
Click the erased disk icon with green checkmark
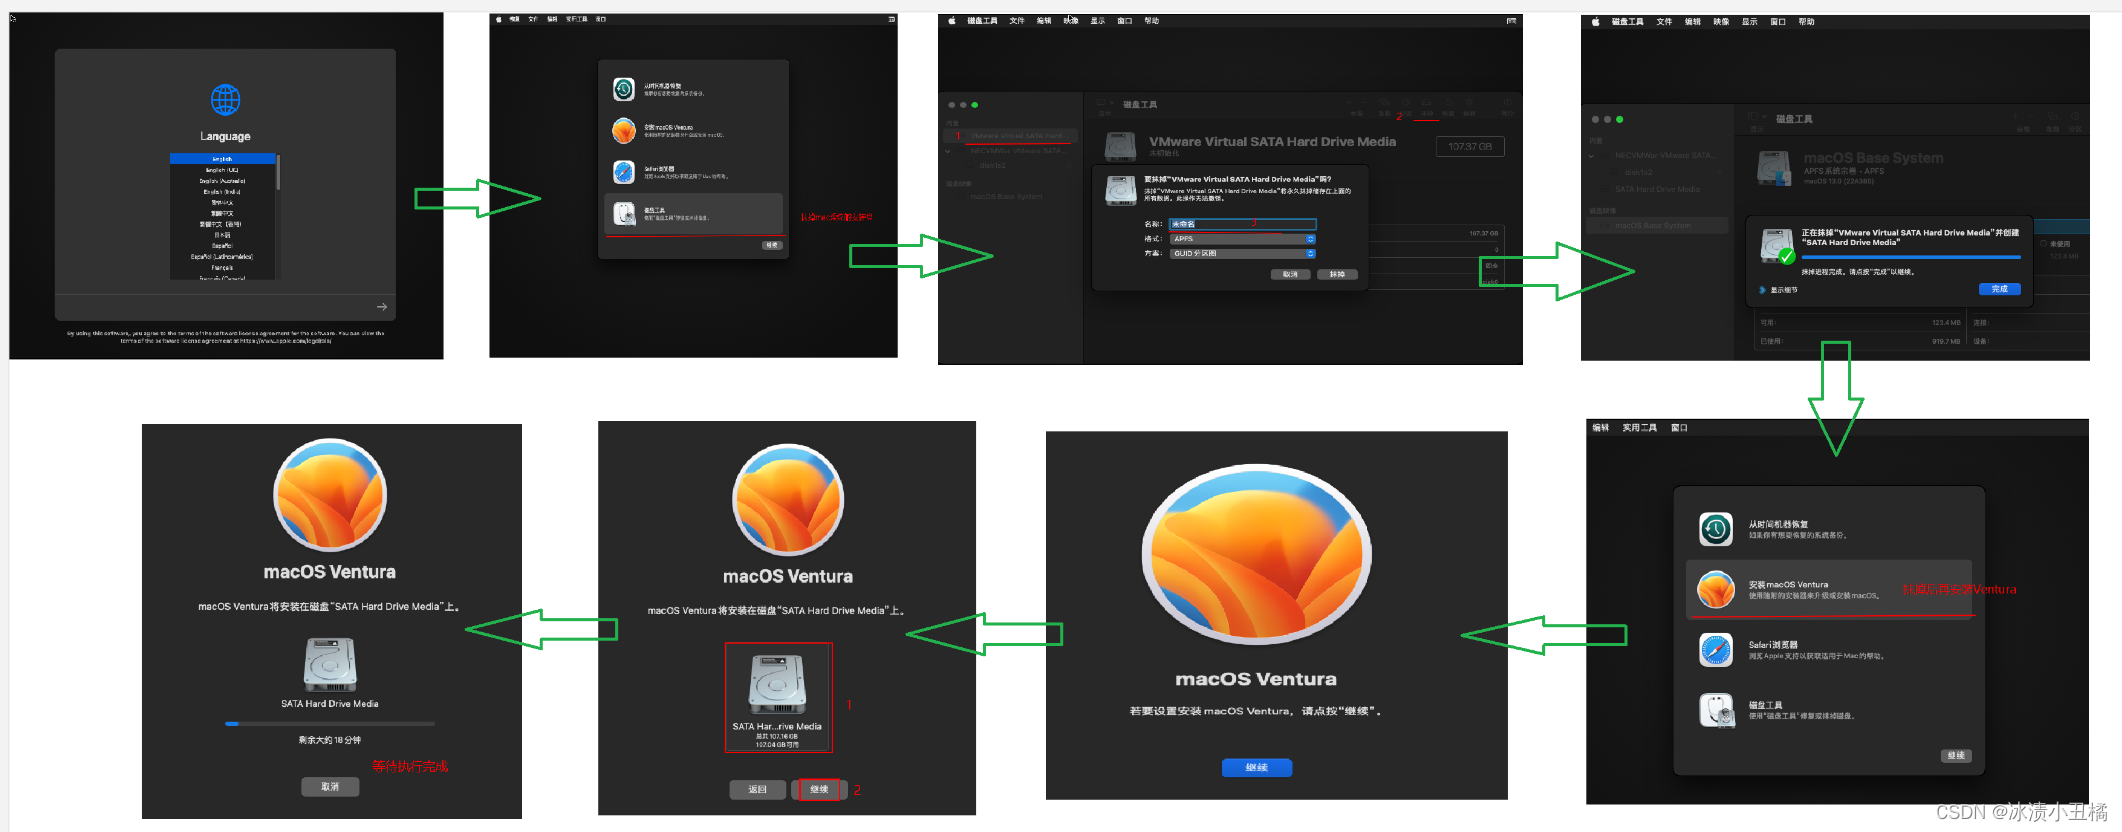[1777, 245]
